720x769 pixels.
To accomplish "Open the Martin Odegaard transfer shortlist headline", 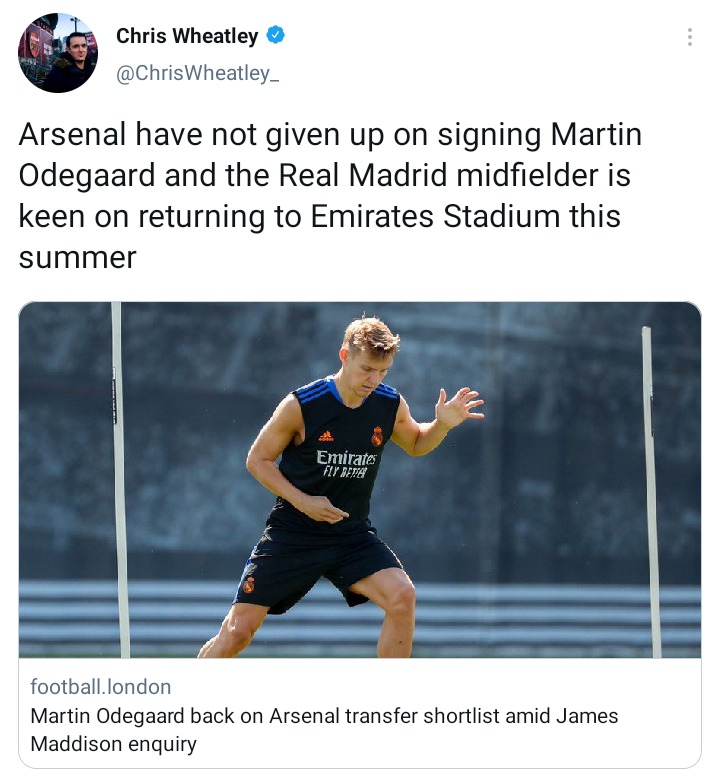I will pos(324,730).
